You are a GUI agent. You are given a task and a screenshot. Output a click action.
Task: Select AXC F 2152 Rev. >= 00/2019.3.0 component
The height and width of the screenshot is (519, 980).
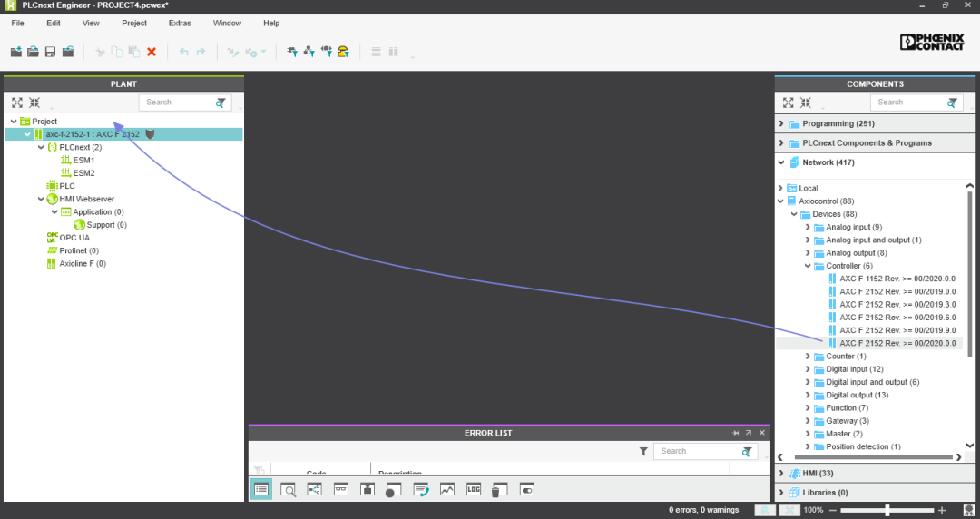[x=898, y=305]
